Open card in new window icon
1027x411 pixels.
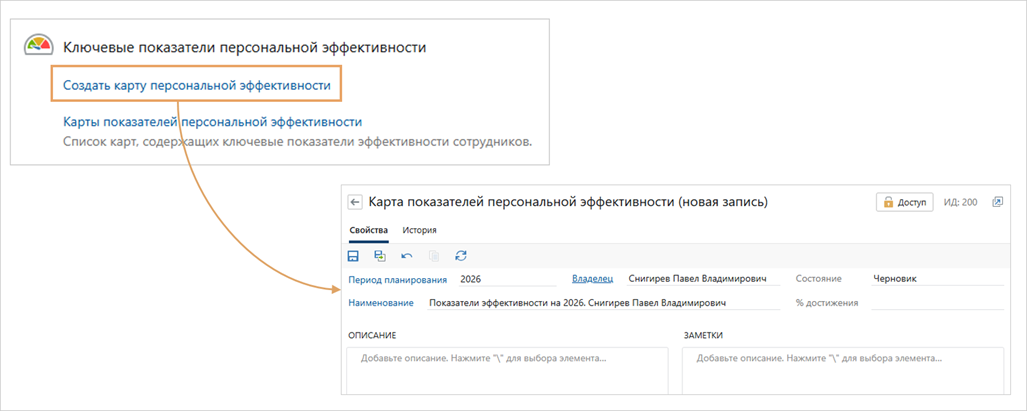pos(997,202)
